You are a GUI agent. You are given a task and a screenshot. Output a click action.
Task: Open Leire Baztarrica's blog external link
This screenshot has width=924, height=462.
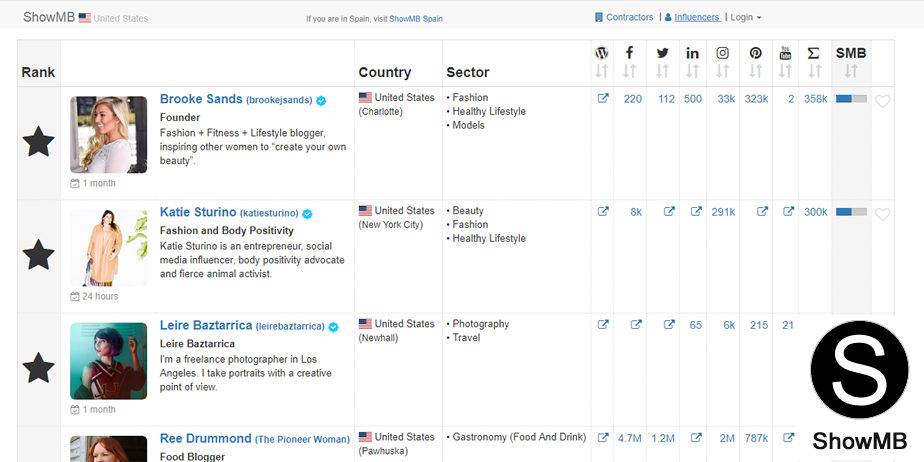pos(603,325)
